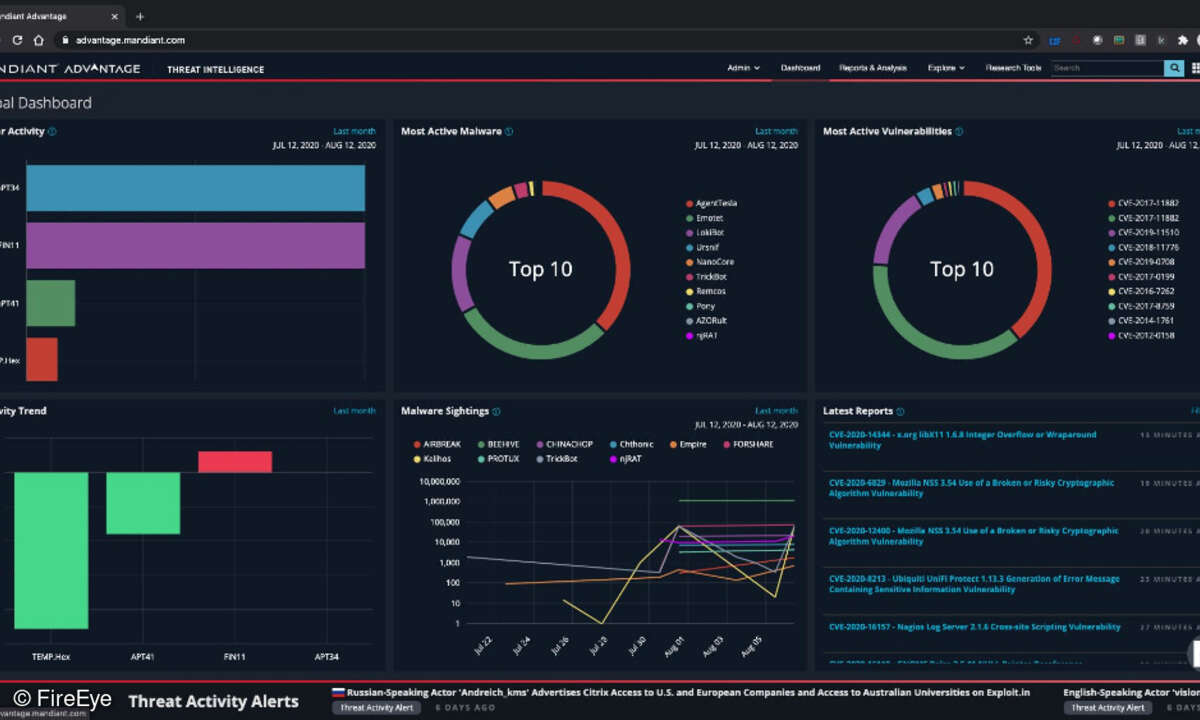Image resolution: width=1200 pixels, height=720 pixels.
Task: Open the Admin dropdown menu
Action: pyautogui.click(x=743, y=68)
